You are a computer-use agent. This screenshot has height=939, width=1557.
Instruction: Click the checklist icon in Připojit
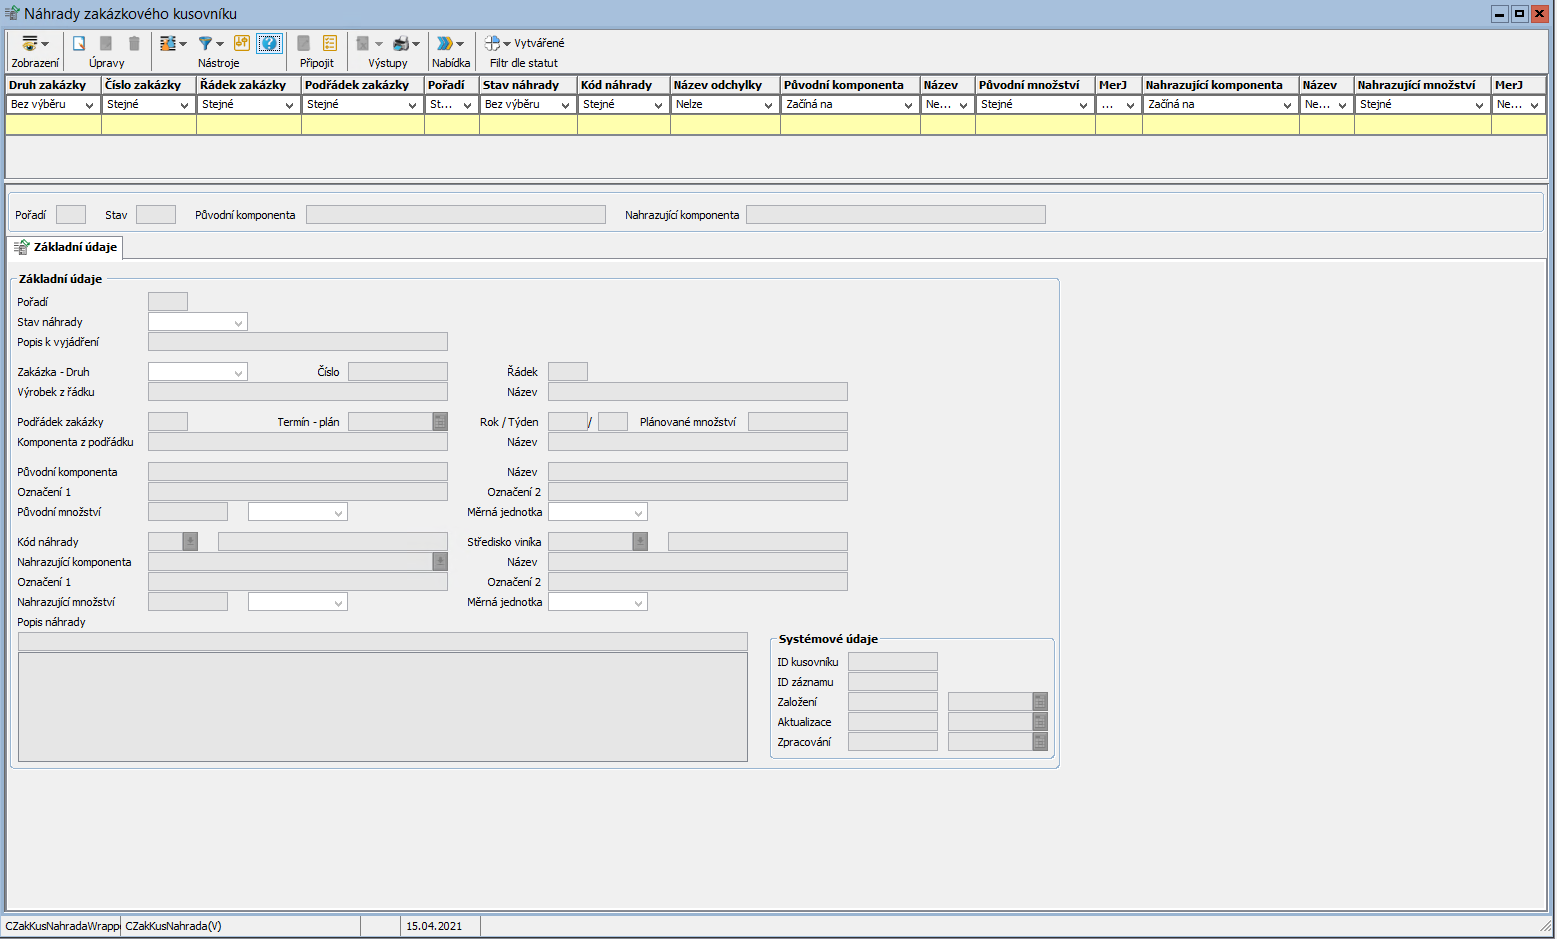click(330, 44)
